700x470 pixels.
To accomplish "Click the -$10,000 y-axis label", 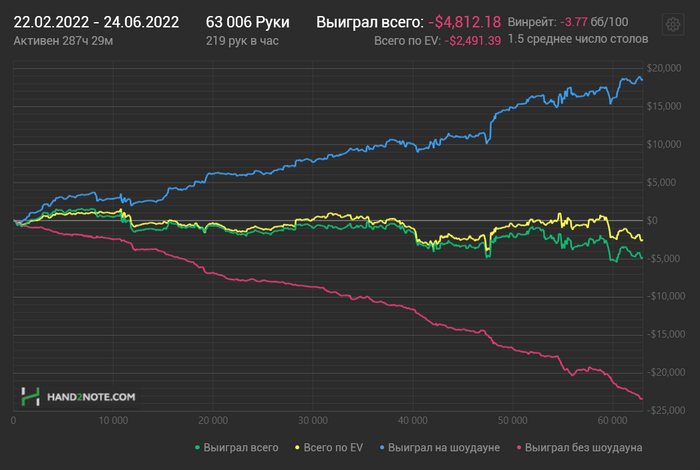I will pos(666,296).
